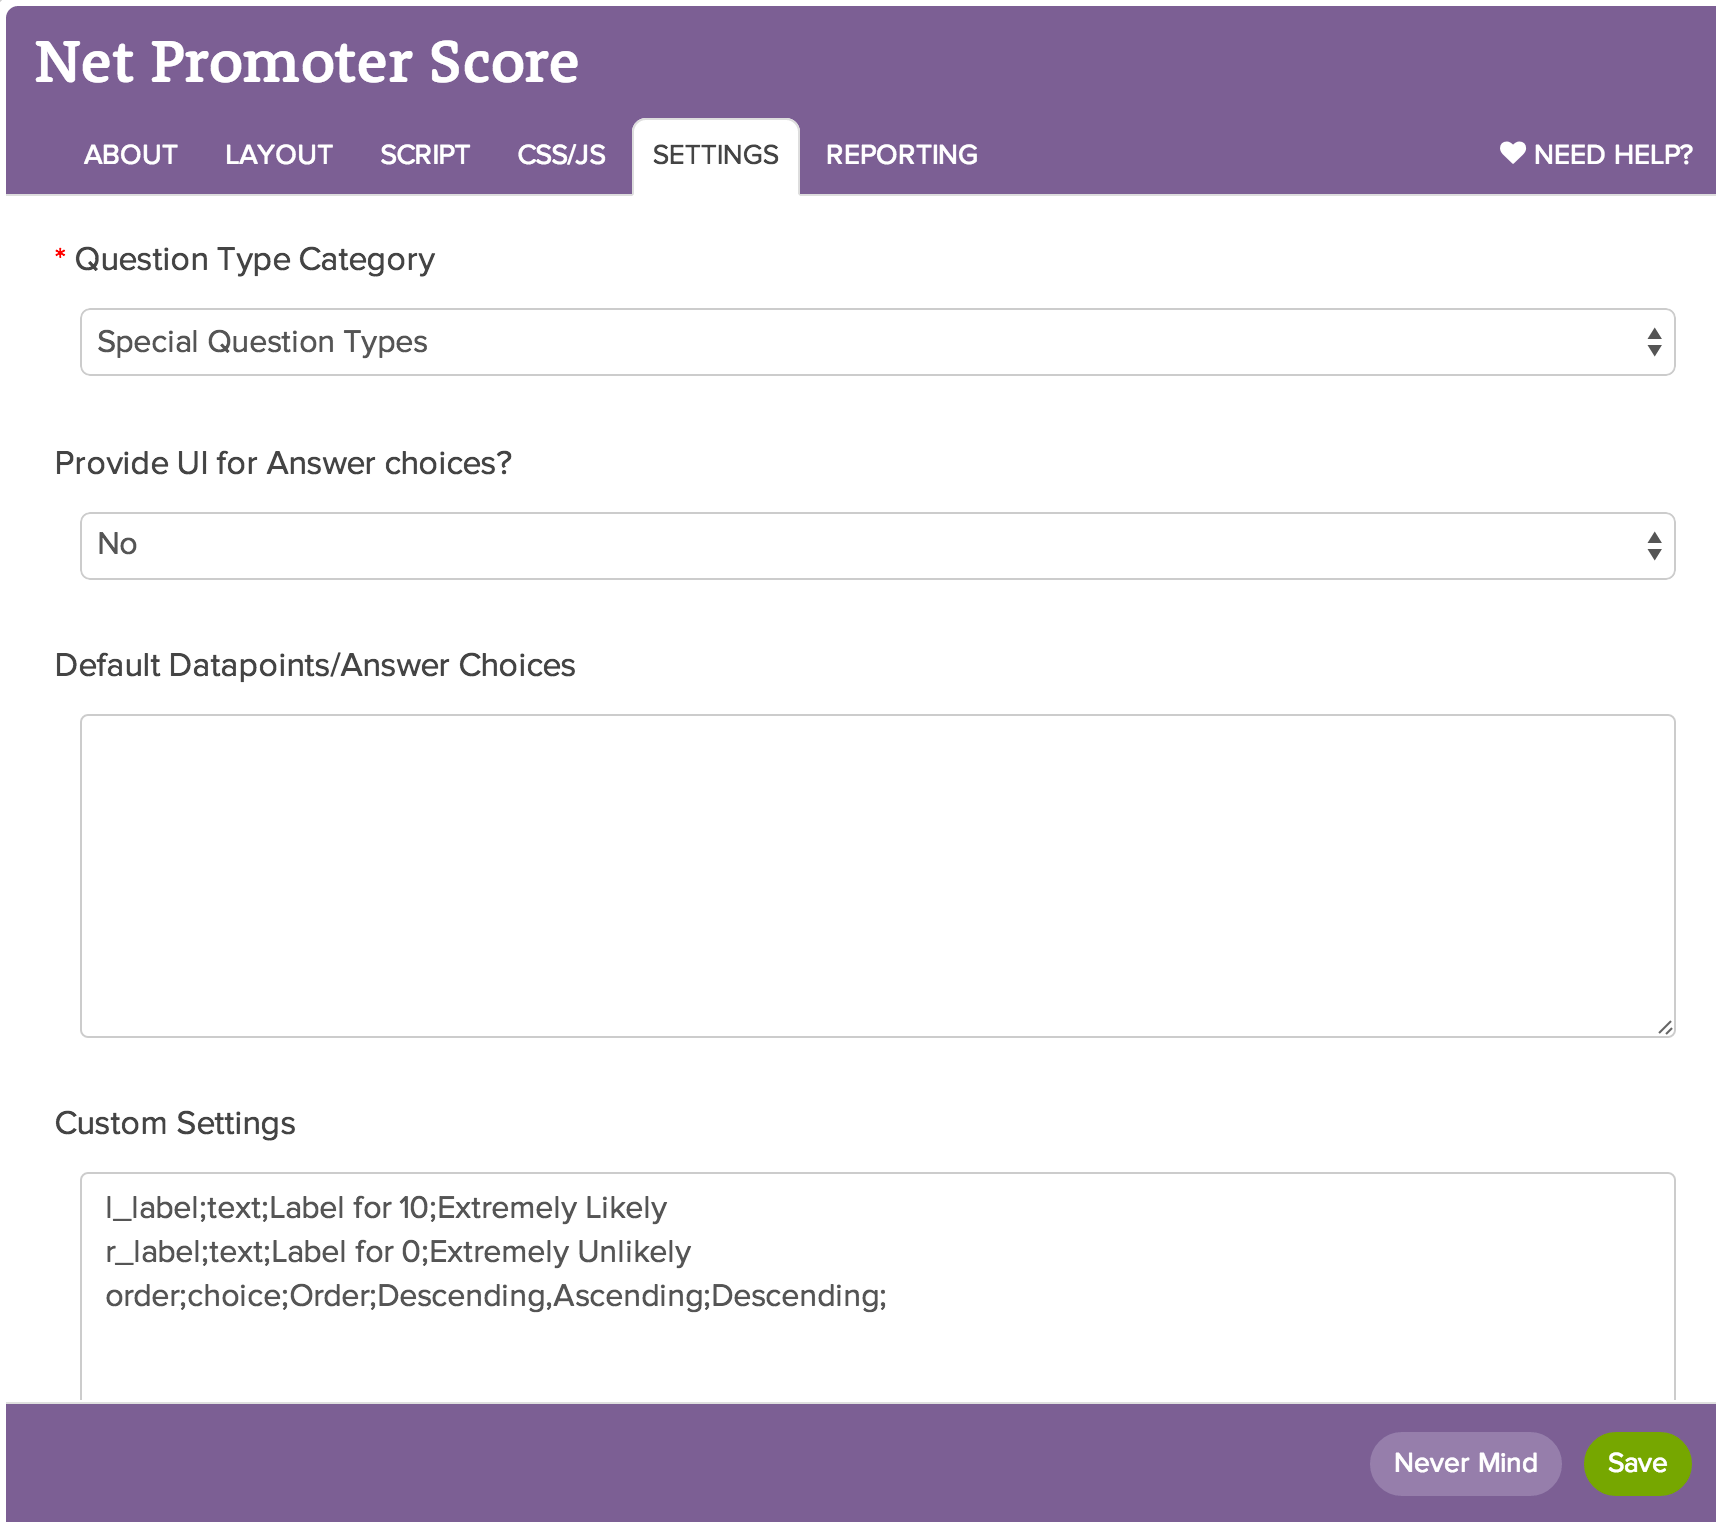Go to the Reporting tab
The height and width of the screenshot is (1522, 1716).
[901, 155]
